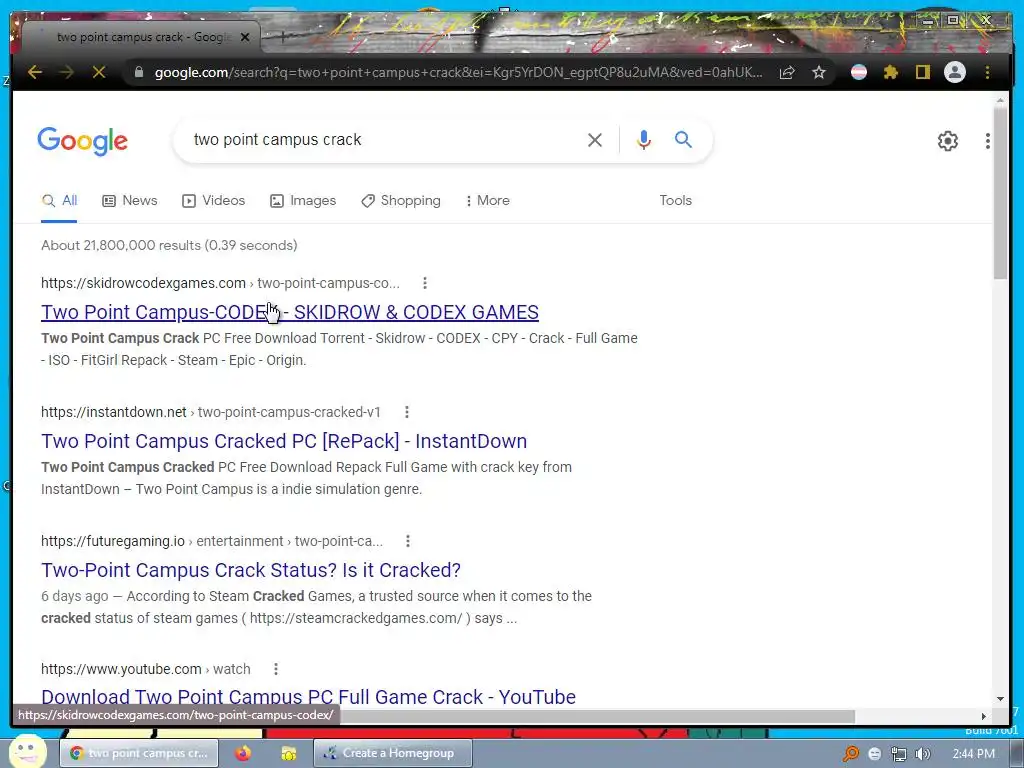This screenshot has width=1024, height=768.
Task: Open the network tray icon
Action: point(899,754)
